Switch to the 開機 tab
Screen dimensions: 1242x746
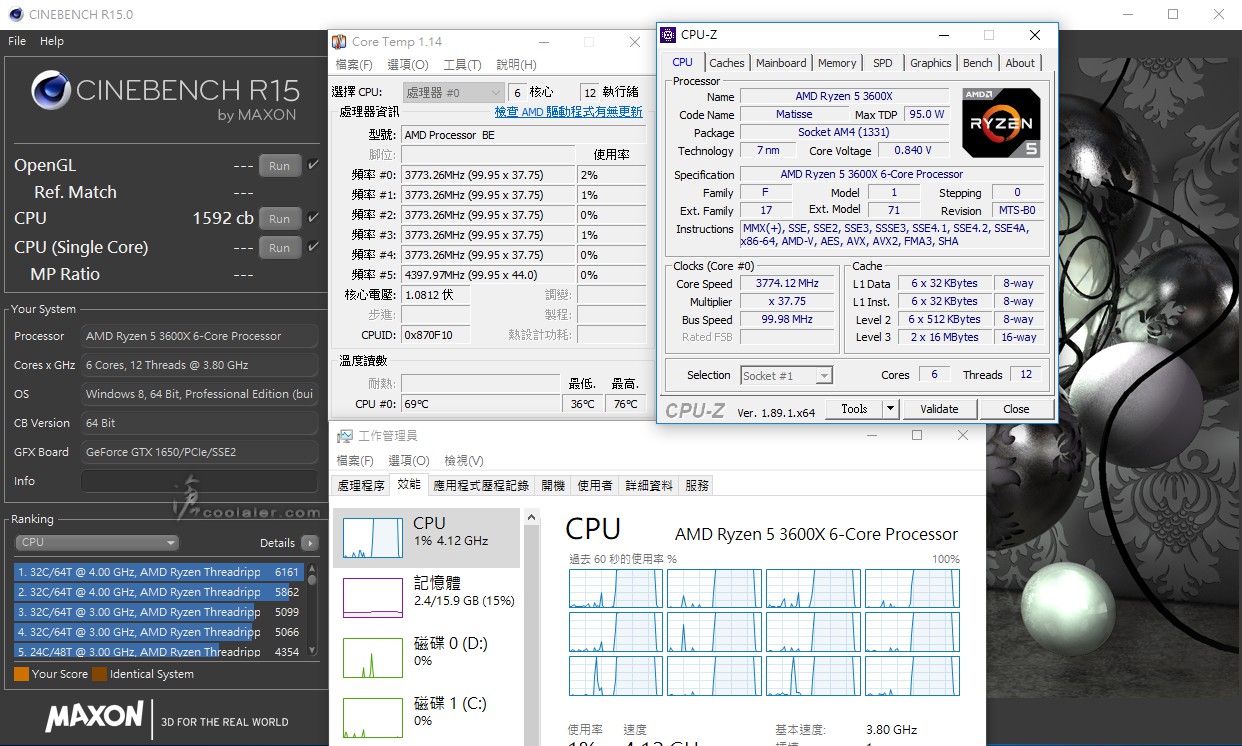pyautogui.click(x=553, y=486)
